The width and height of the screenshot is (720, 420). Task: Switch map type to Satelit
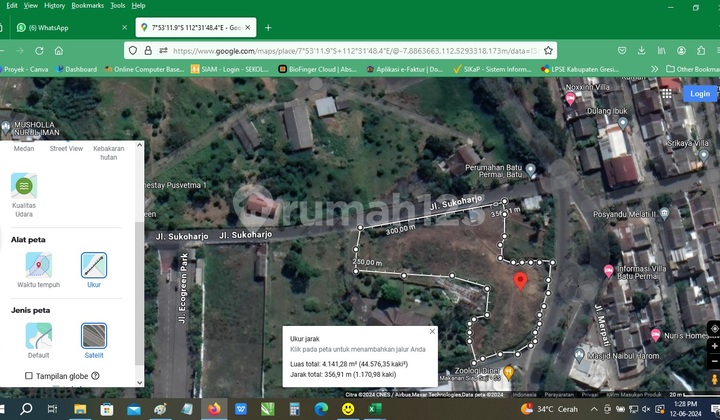[x=94, y=335]
